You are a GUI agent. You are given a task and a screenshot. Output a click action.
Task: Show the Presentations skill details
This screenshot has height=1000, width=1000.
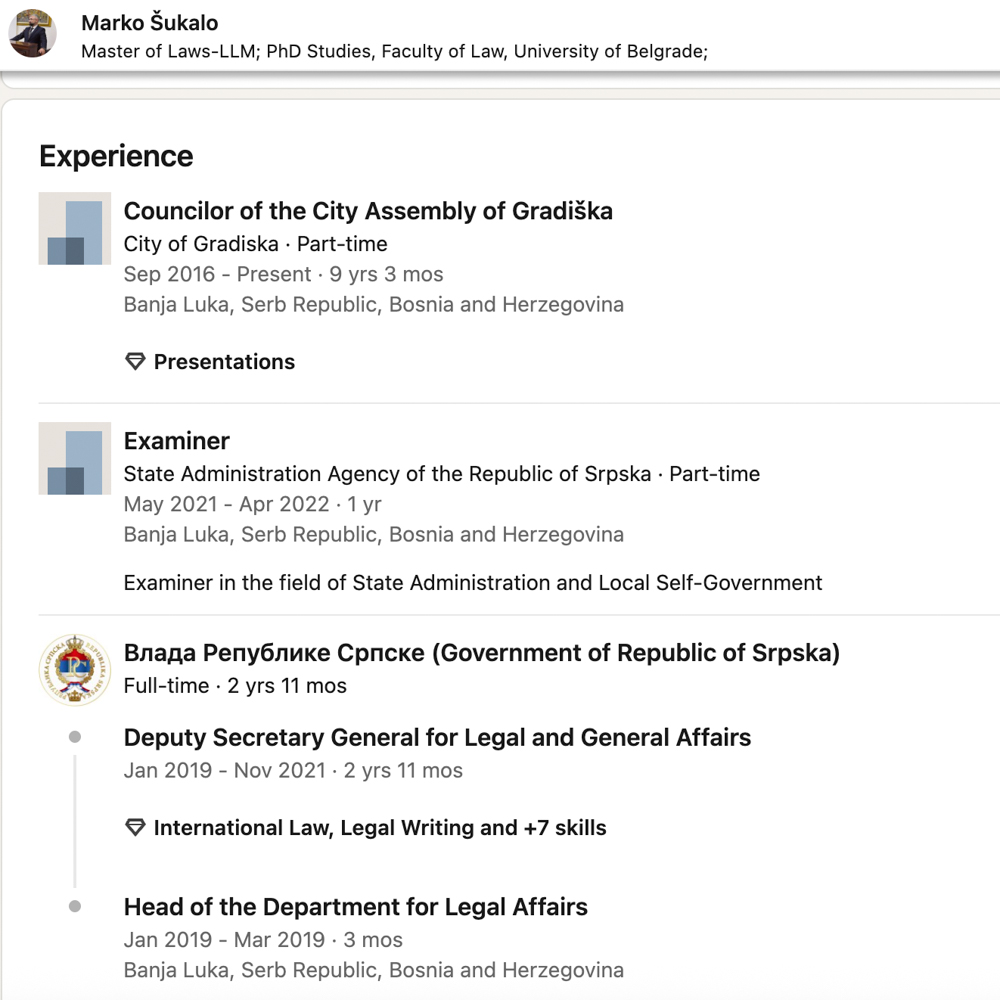tap(224, 362)
